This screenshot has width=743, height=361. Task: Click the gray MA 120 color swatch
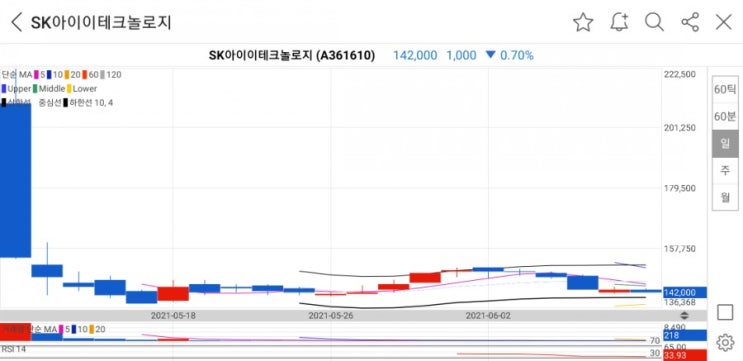[x=102, y=74]
